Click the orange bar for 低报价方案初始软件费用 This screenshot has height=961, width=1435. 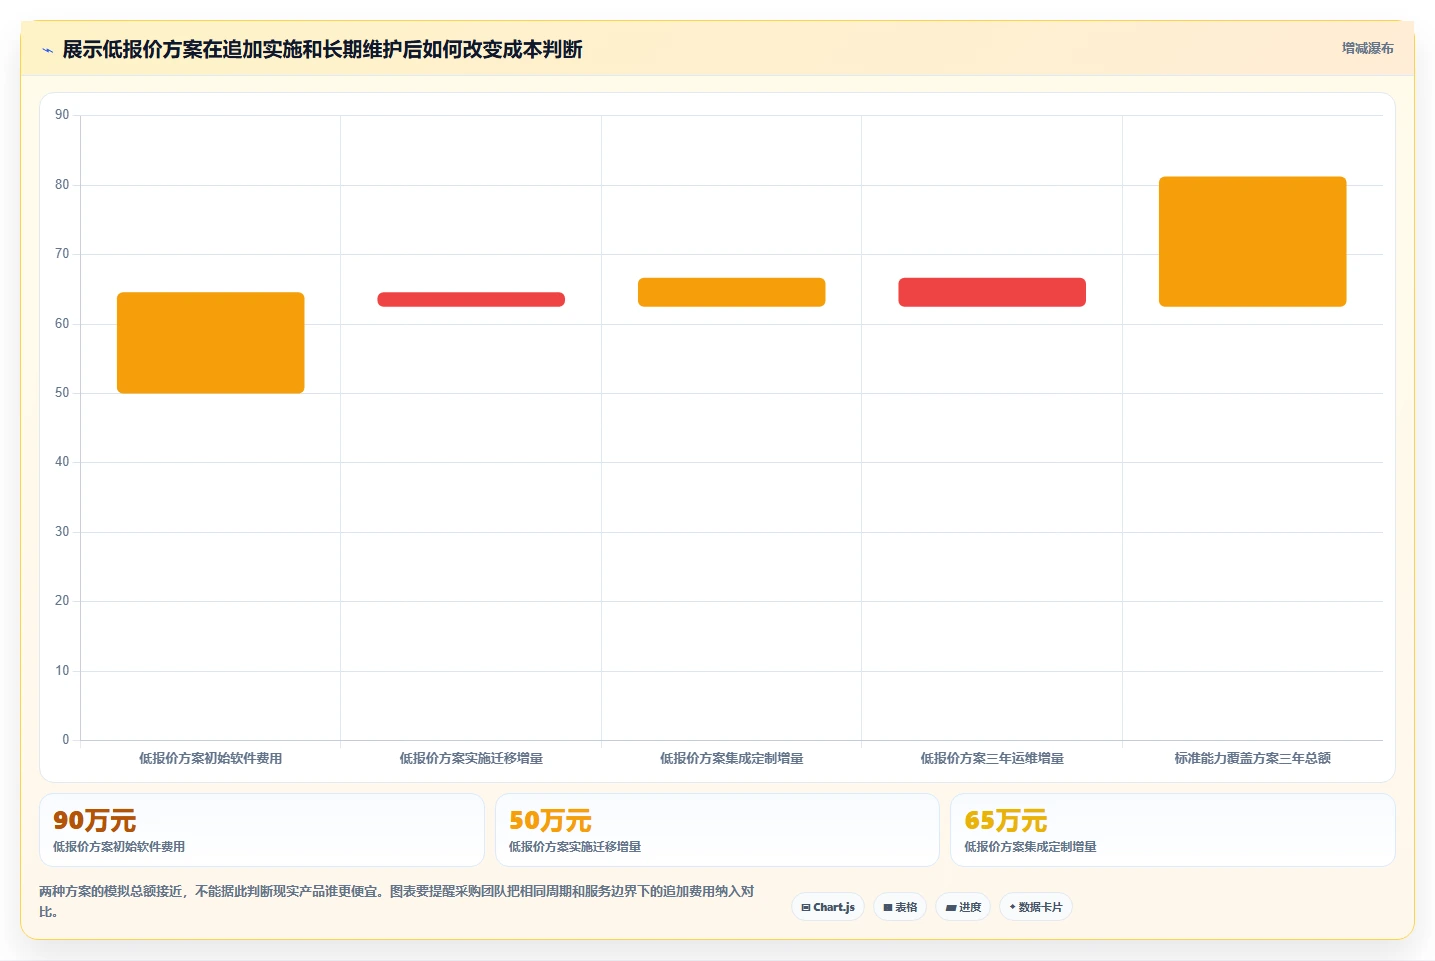[x=211, y=343]
